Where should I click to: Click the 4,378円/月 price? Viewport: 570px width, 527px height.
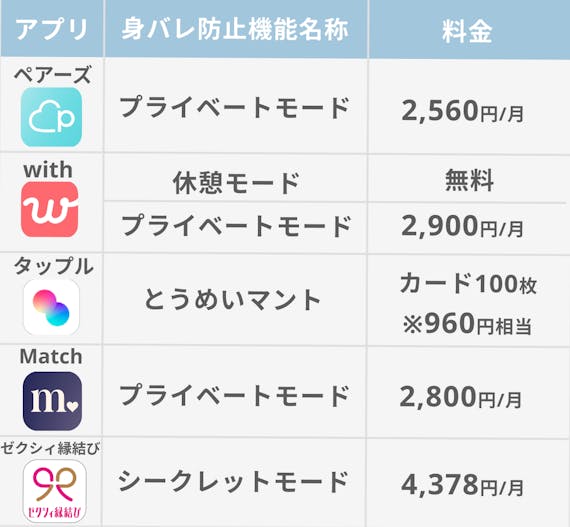(x=462, y=485)
